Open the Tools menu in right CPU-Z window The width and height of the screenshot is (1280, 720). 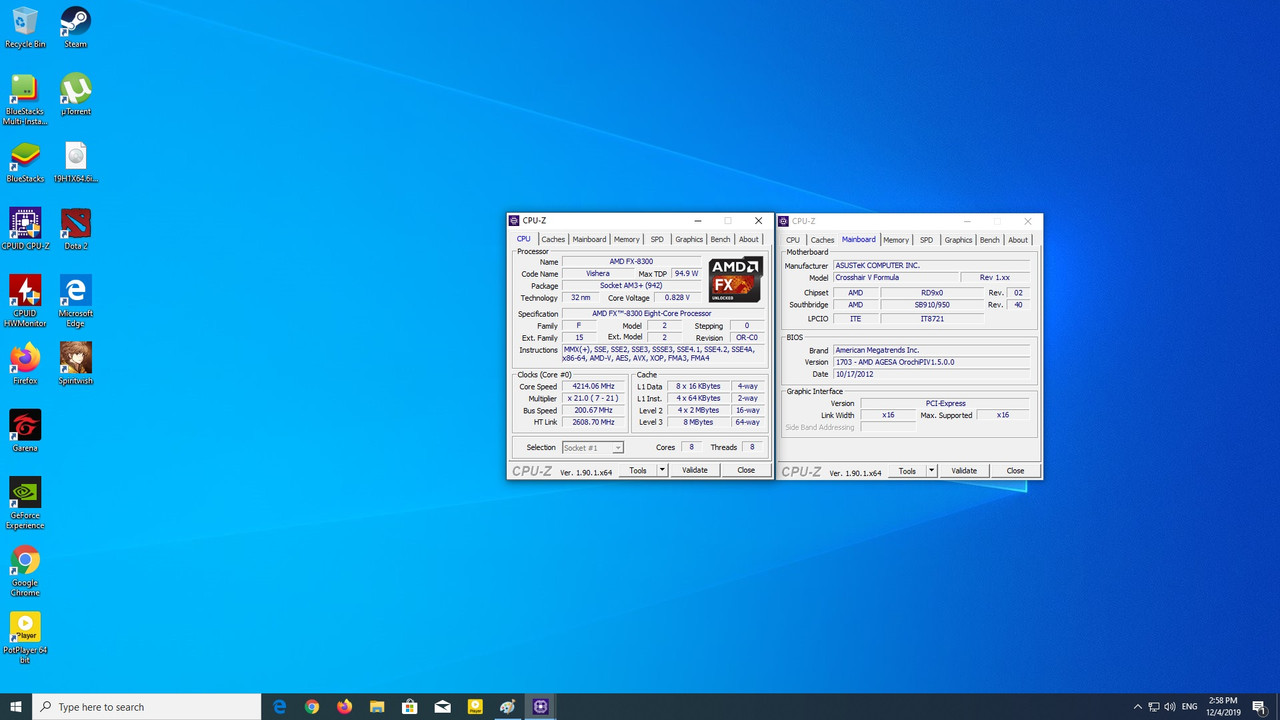pos(908,470)
